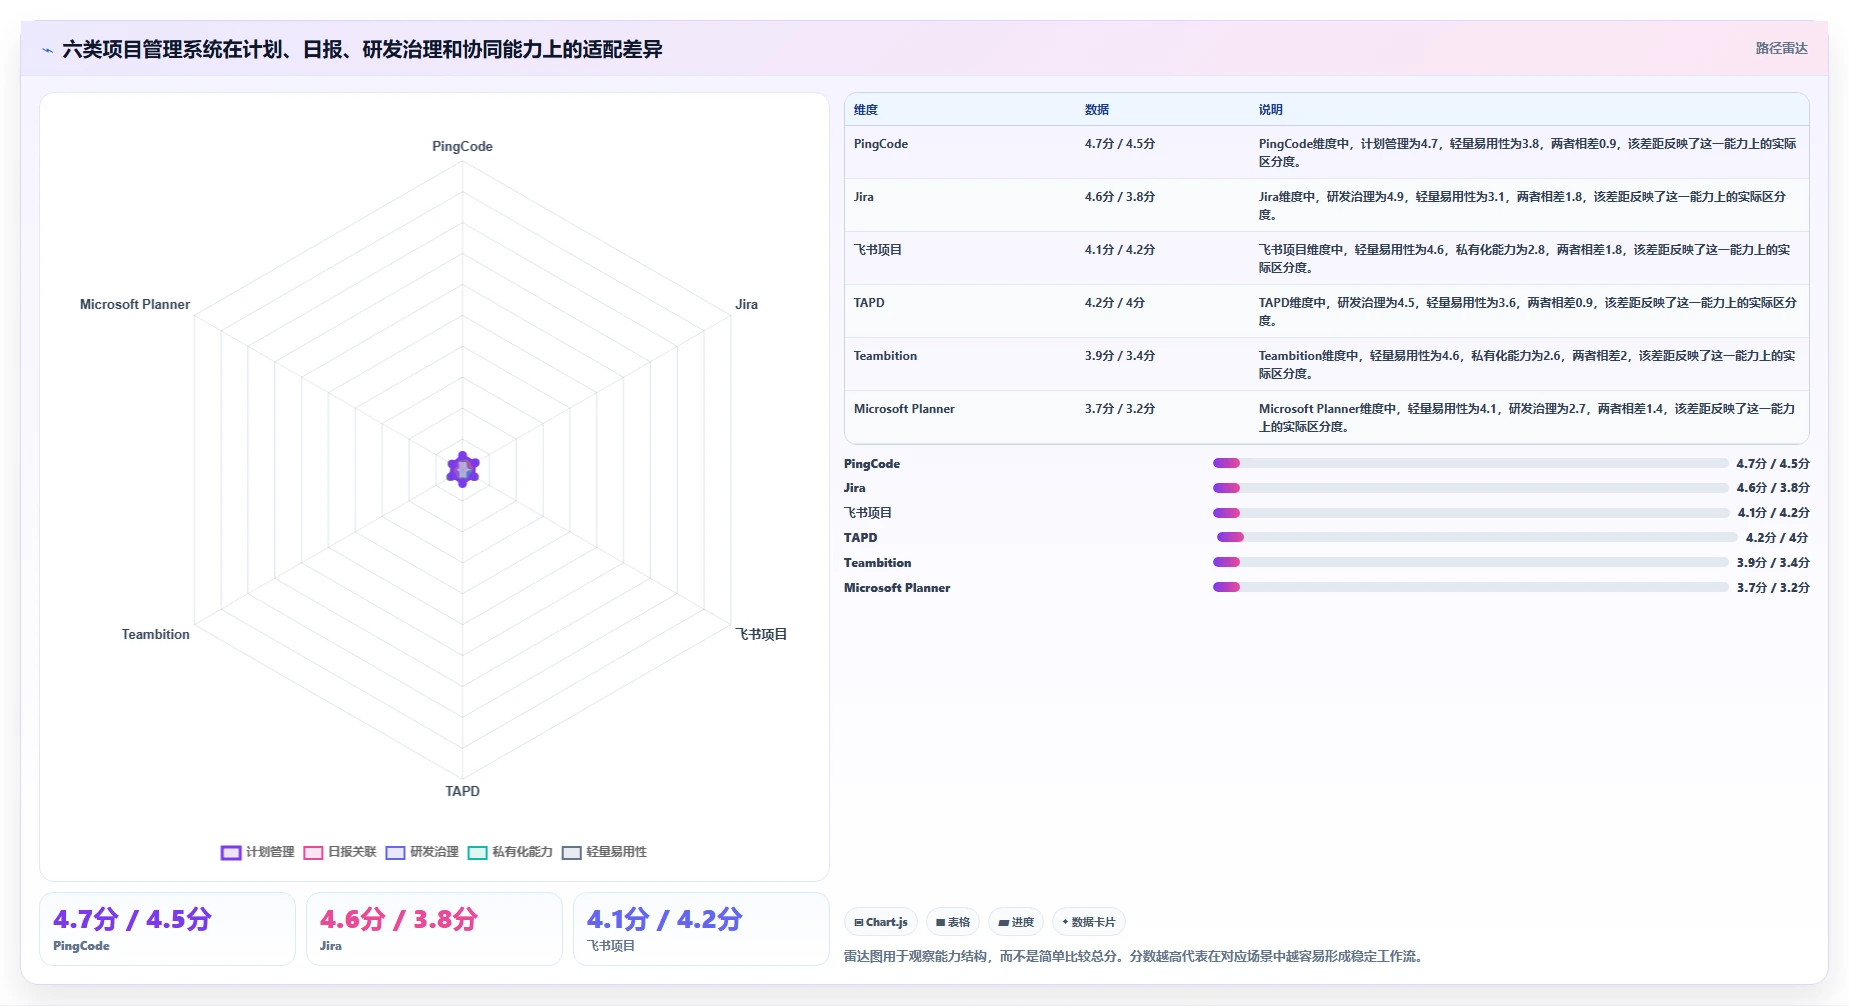Image resolution: width=1849 pixels, height=1006 pixels.
Task: Click the table value 3.7分 / 3.2分
Action: coord(1120,409)
